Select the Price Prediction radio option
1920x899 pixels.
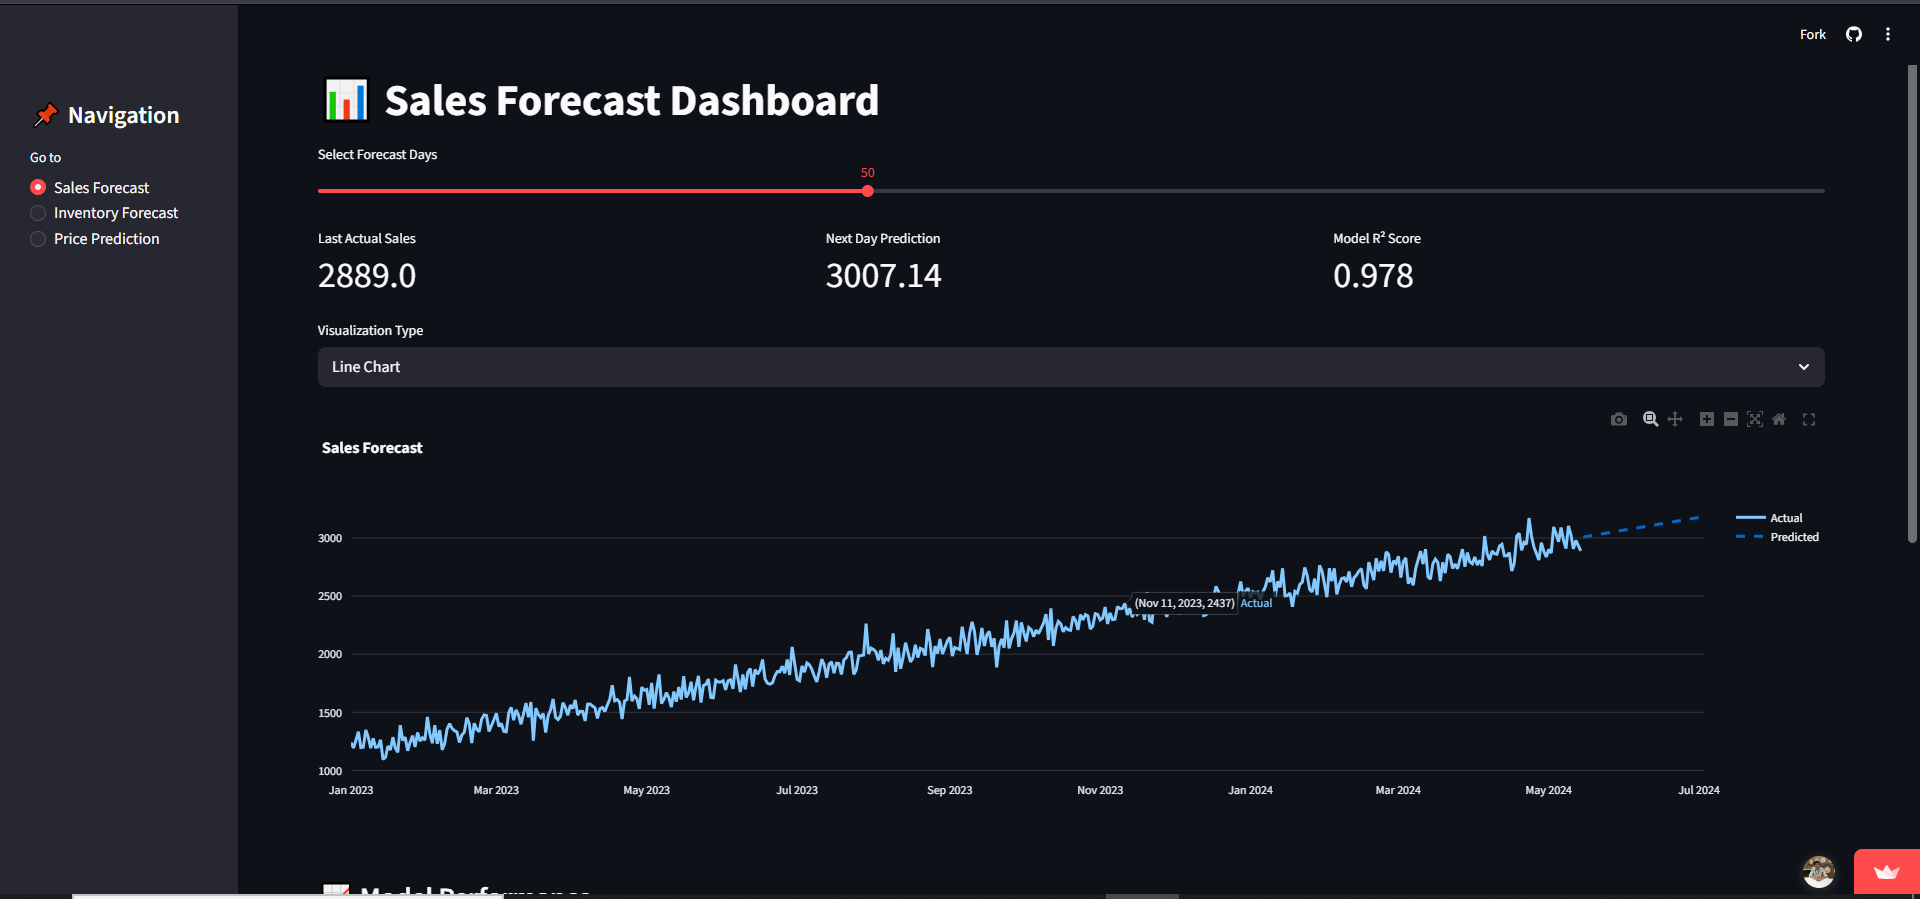[x=38, y=239]
